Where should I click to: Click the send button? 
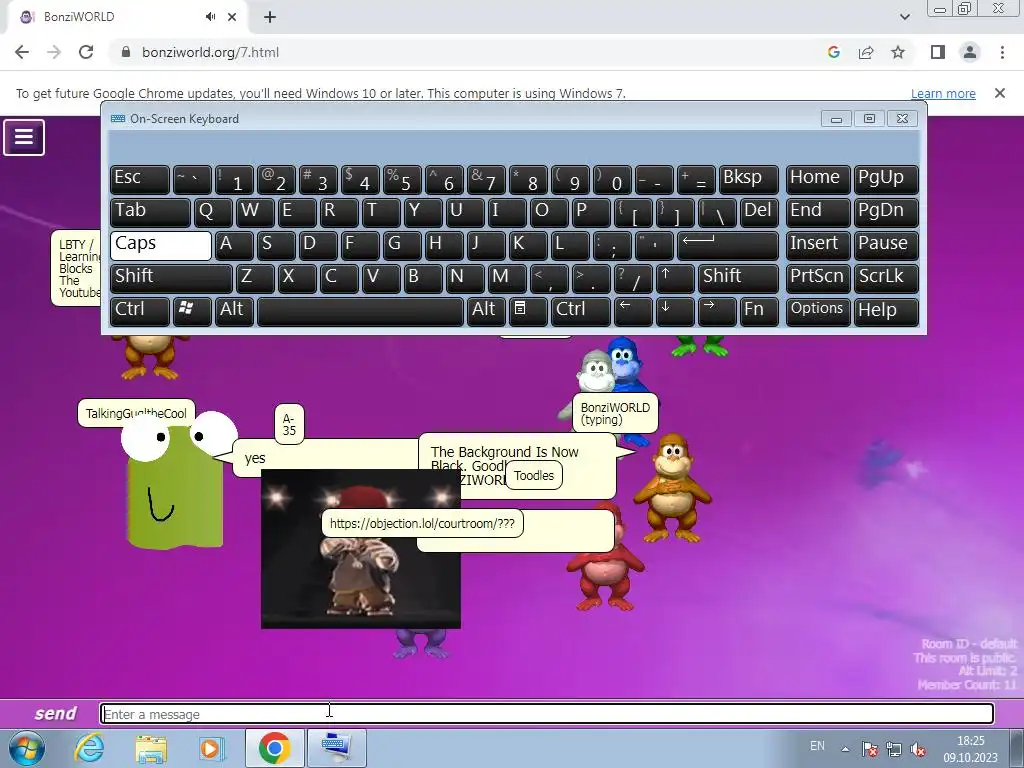(x=56, y=713)
